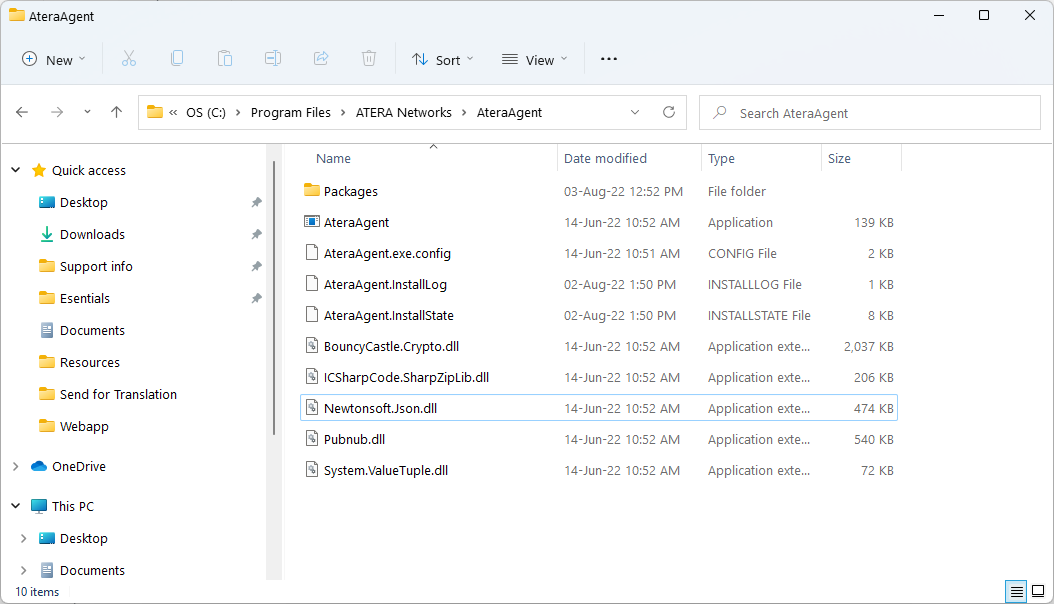Open the Sort menu
Image resolution: width=1054 pixels, height=604 pixels.
[x=442, y=60]
